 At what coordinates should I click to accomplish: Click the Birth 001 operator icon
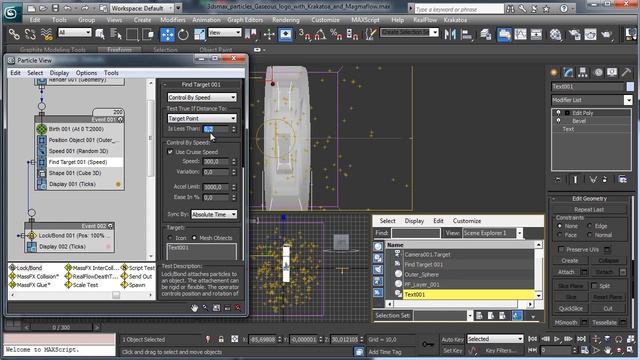tap(42, 129)
